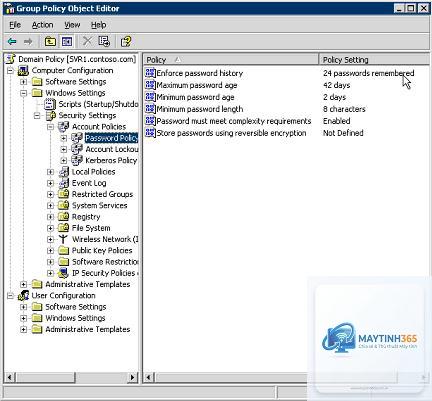The height and width of the screenshot is (401, 432).
Task: Select Administrative Templates under Computer Configuration
Action: 88,284
